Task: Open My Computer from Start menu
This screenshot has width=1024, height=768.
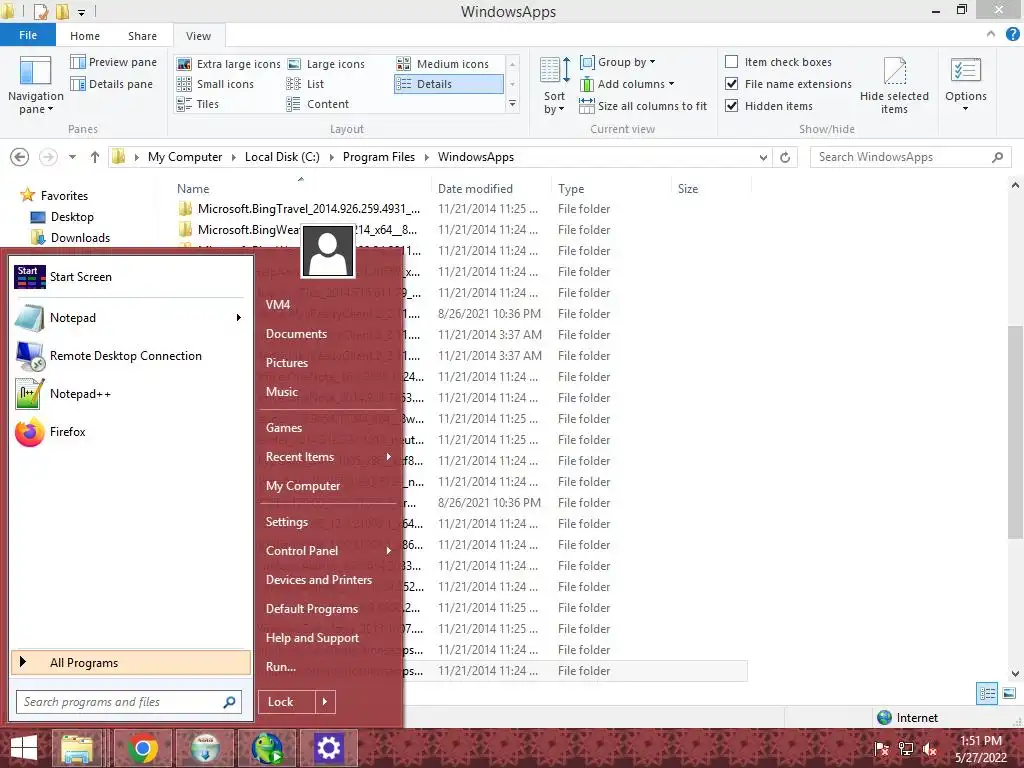Action: (303, 487)
